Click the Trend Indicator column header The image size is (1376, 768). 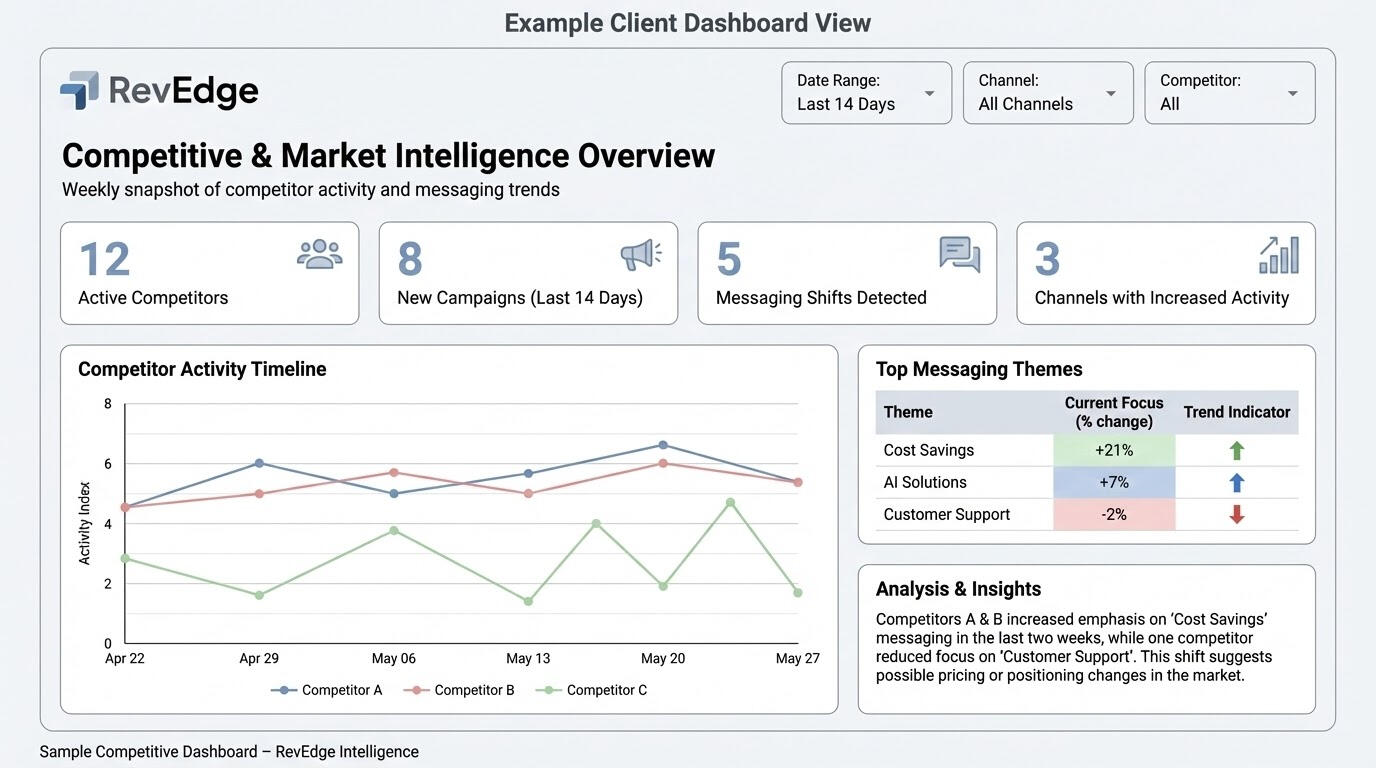coord(1236,412)
